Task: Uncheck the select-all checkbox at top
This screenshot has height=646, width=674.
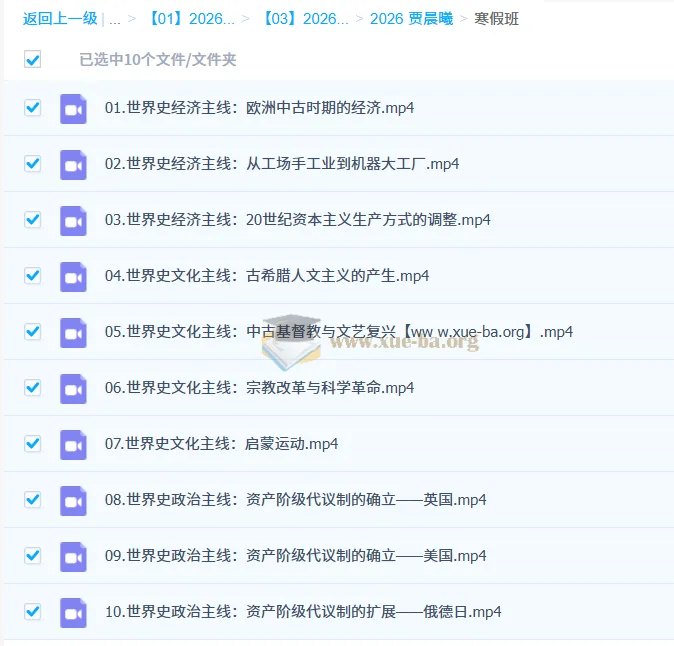Action: (x=33, y=59)
